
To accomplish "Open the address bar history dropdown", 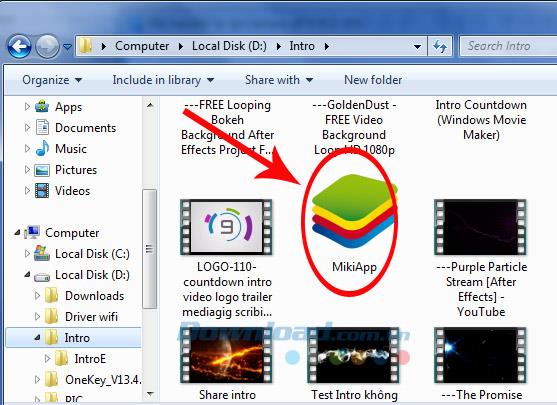I will 418,46.
